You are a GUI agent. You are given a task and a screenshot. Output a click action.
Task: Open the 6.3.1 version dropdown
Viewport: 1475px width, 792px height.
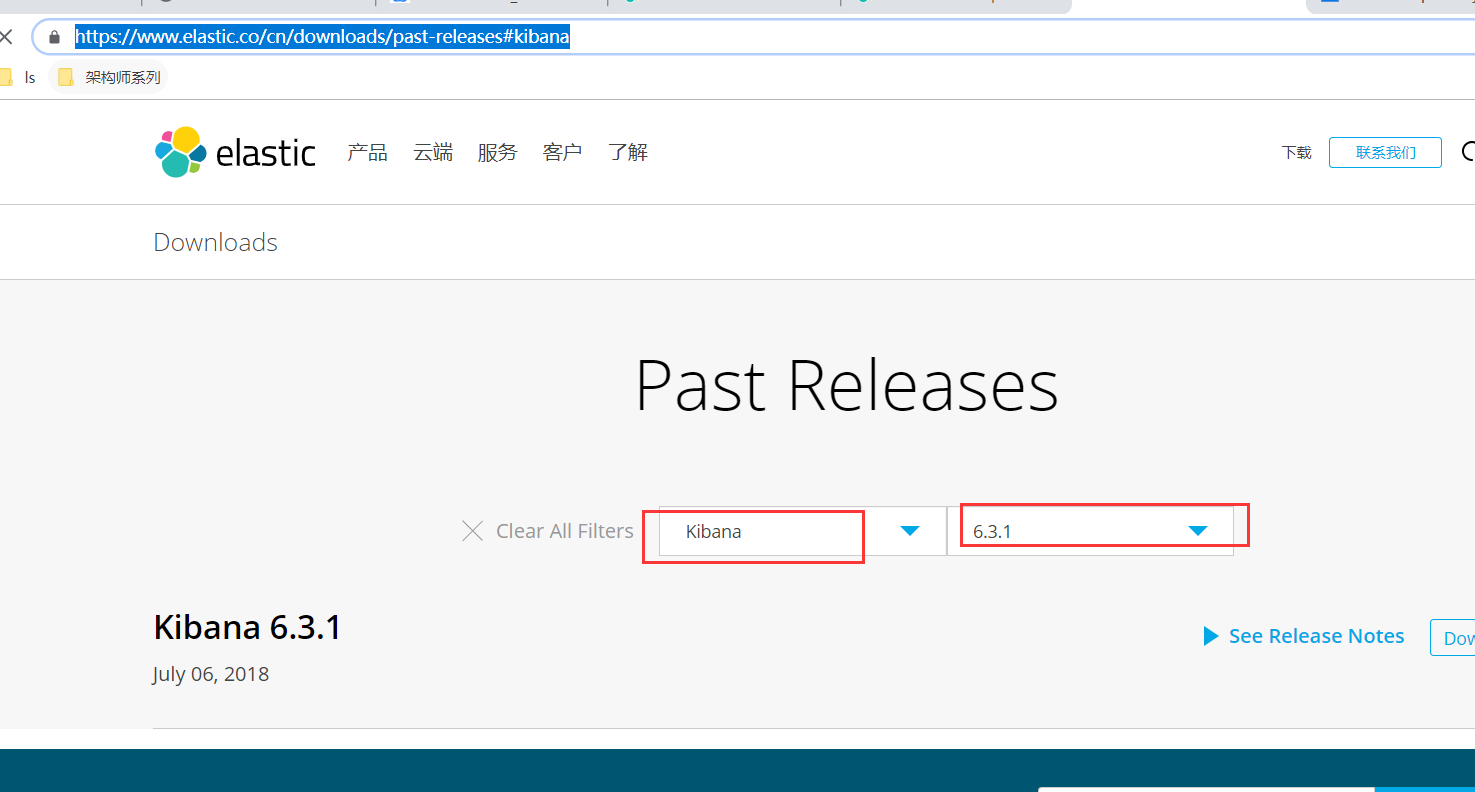(x=1090, y=531)
